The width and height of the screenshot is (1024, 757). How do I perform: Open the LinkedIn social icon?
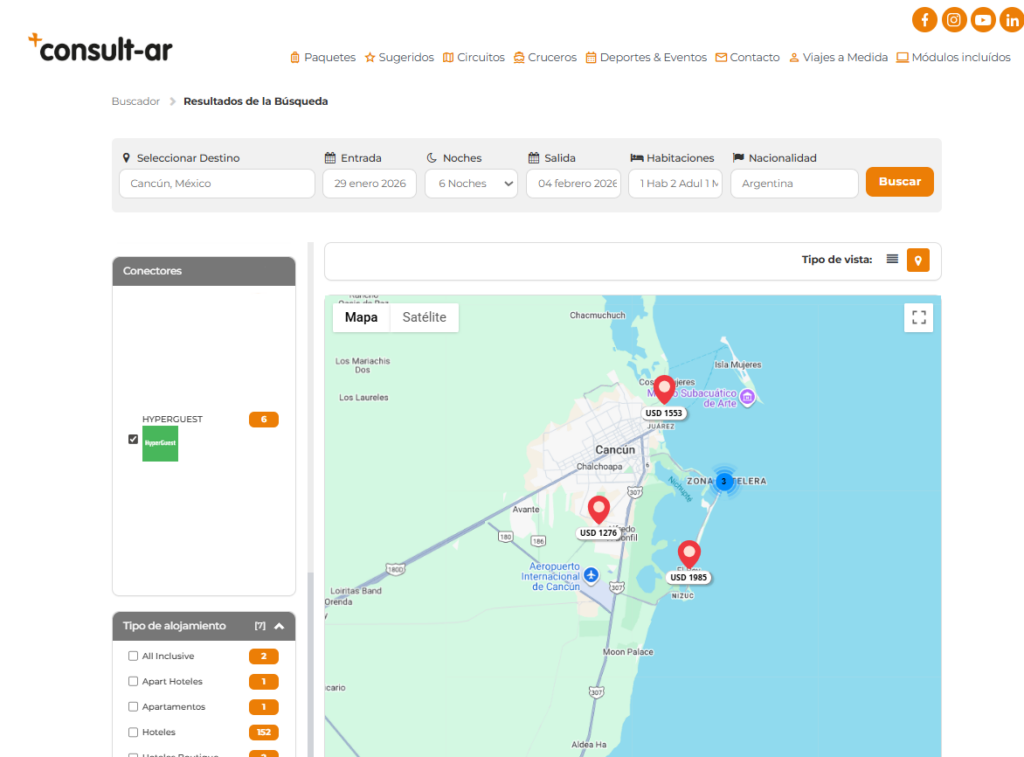tap(1011, 19)
